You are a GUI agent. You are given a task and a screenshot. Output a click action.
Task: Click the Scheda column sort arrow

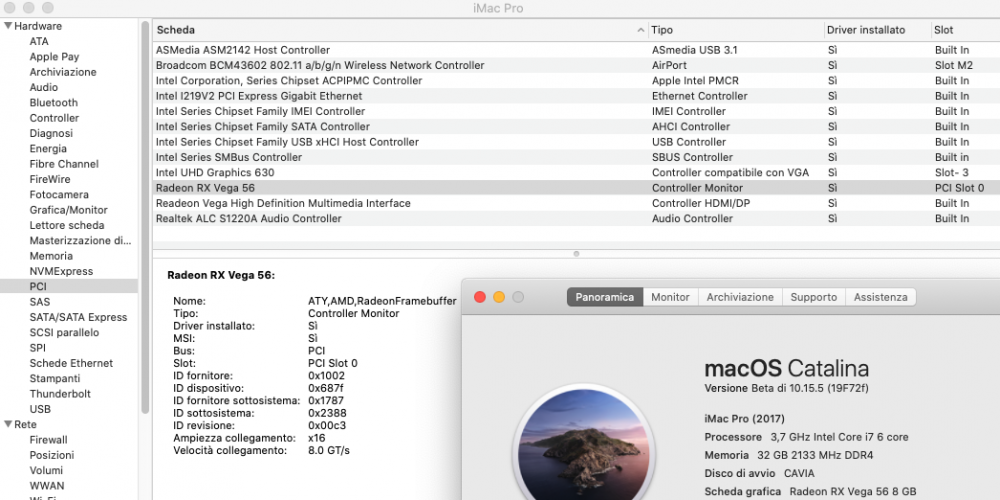tap(640, 30)
